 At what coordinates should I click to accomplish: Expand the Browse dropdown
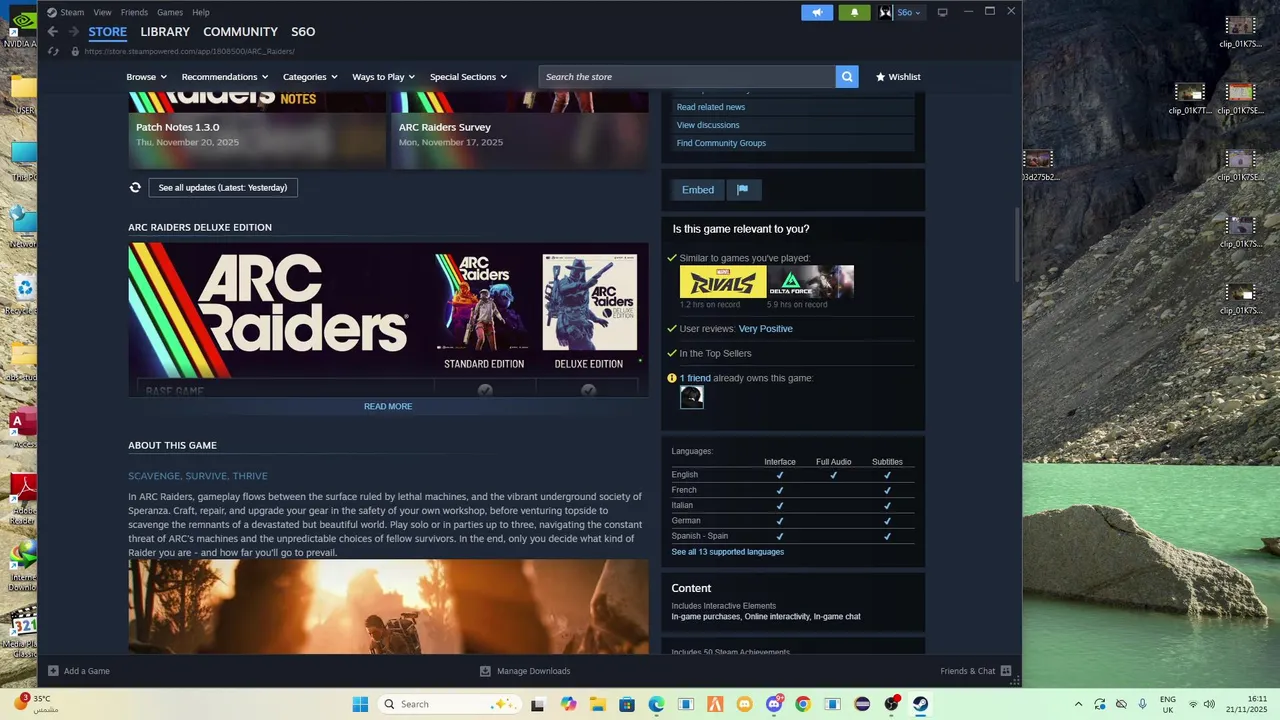click(147, 77)
